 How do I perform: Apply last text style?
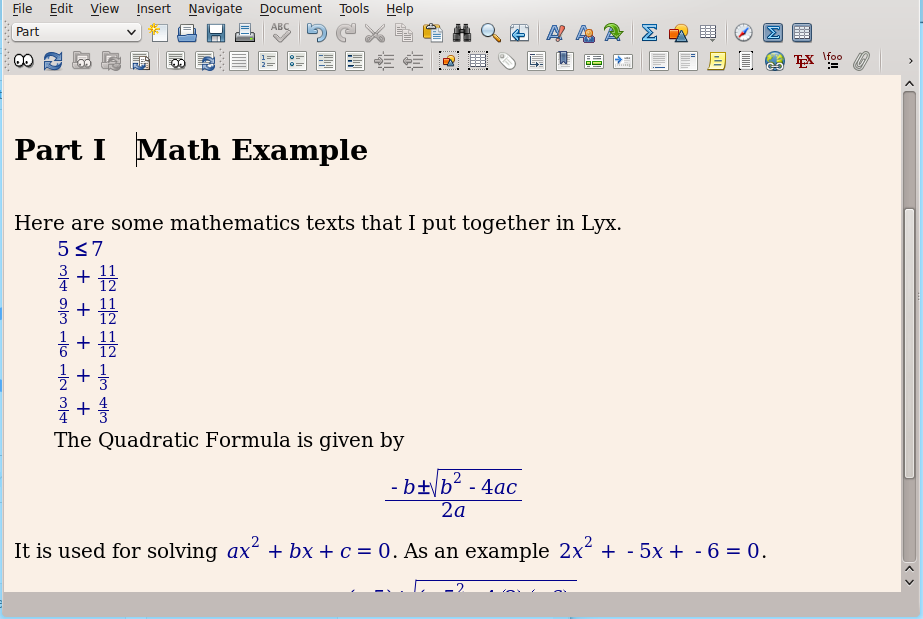[x=613, y=32]
